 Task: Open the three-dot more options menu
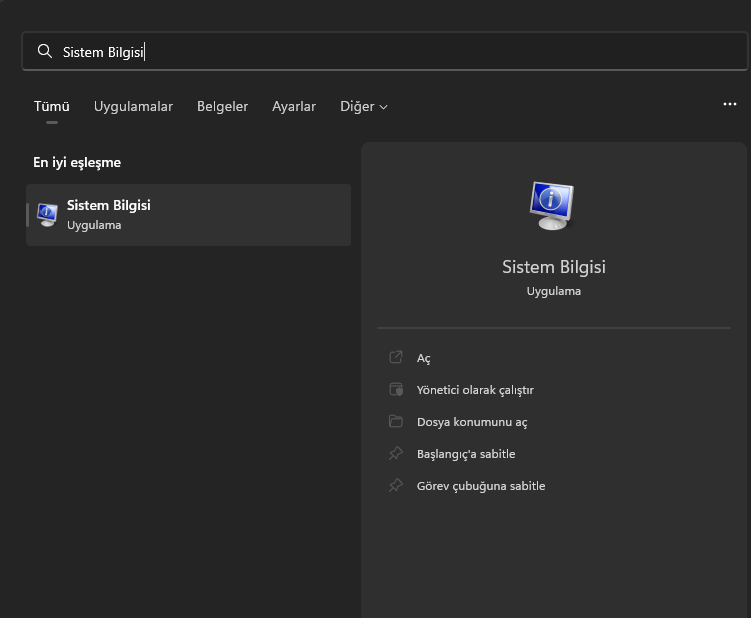click(729, 104)
